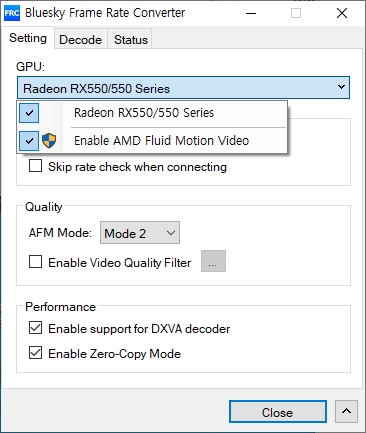Toggle Enable AMD Fluid Motion Video checkmark
Image resolution: width=366 pixels, height=433 pixels.
[x=29, y=141]
